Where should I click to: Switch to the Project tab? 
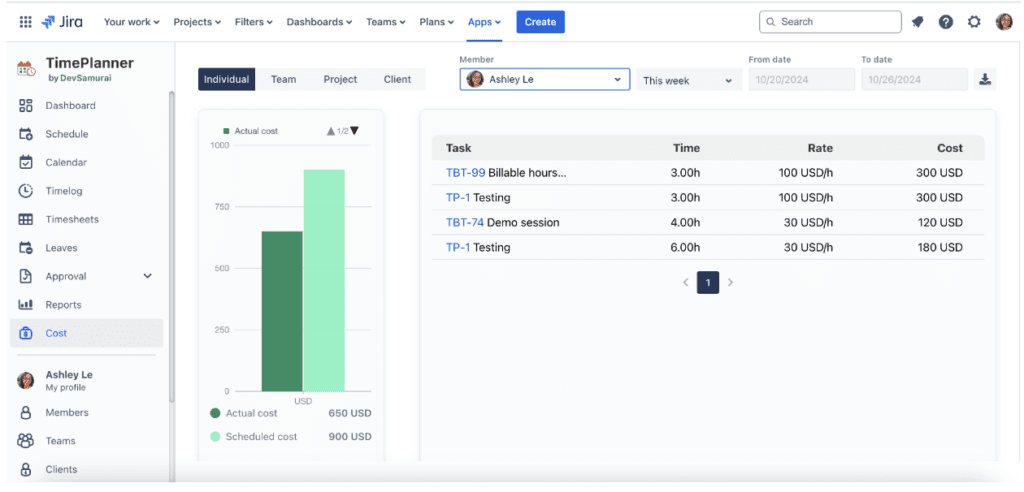tap(340, 79)
